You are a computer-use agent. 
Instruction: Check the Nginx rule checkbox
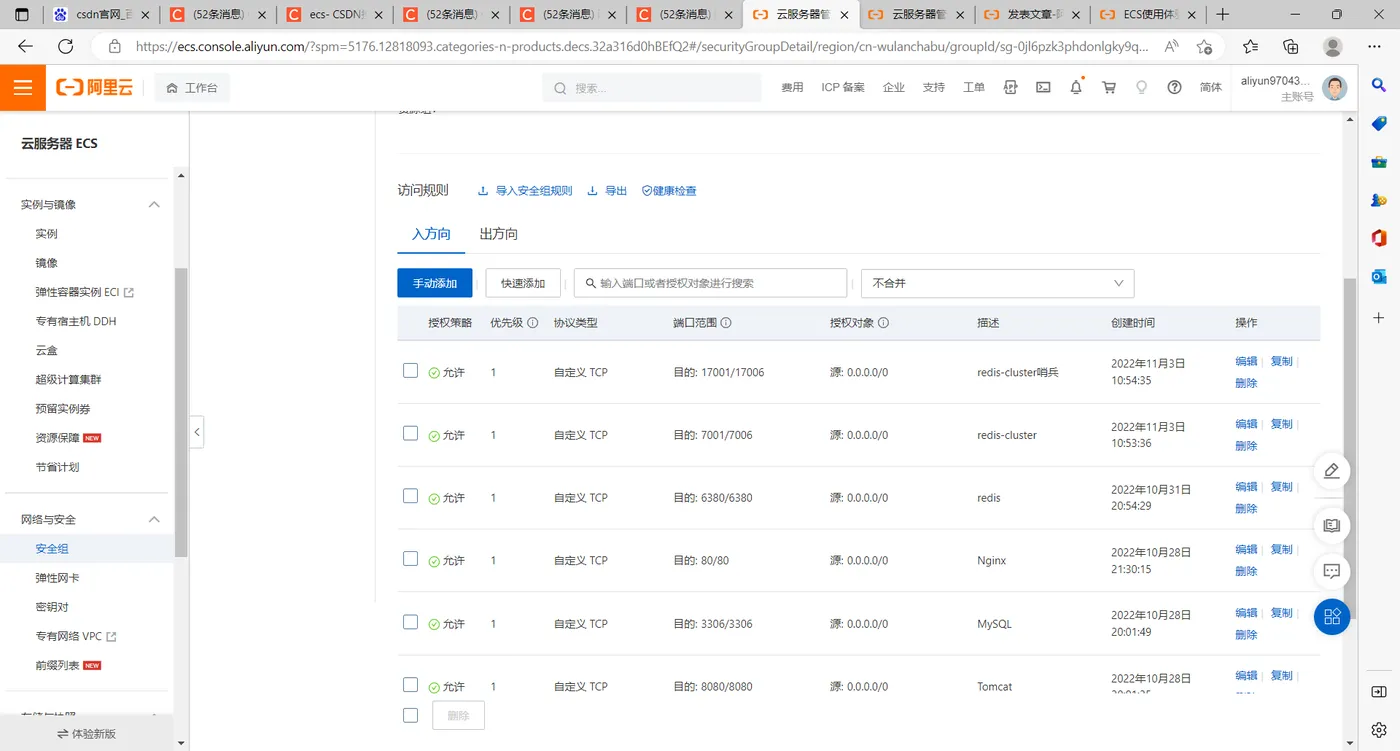click(410, 559)
